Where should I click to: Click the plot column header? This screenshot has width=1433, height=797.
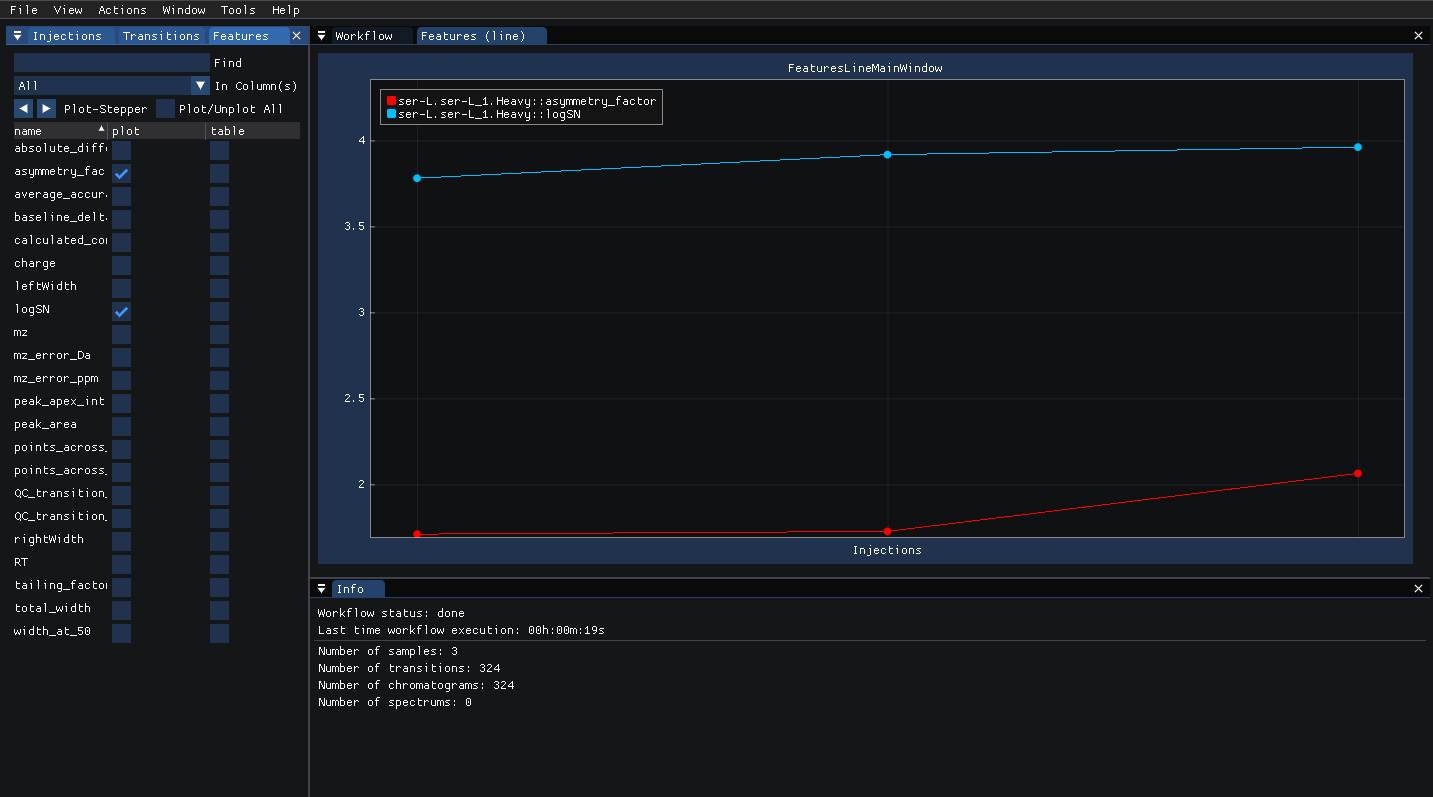[x=157, y=131]
